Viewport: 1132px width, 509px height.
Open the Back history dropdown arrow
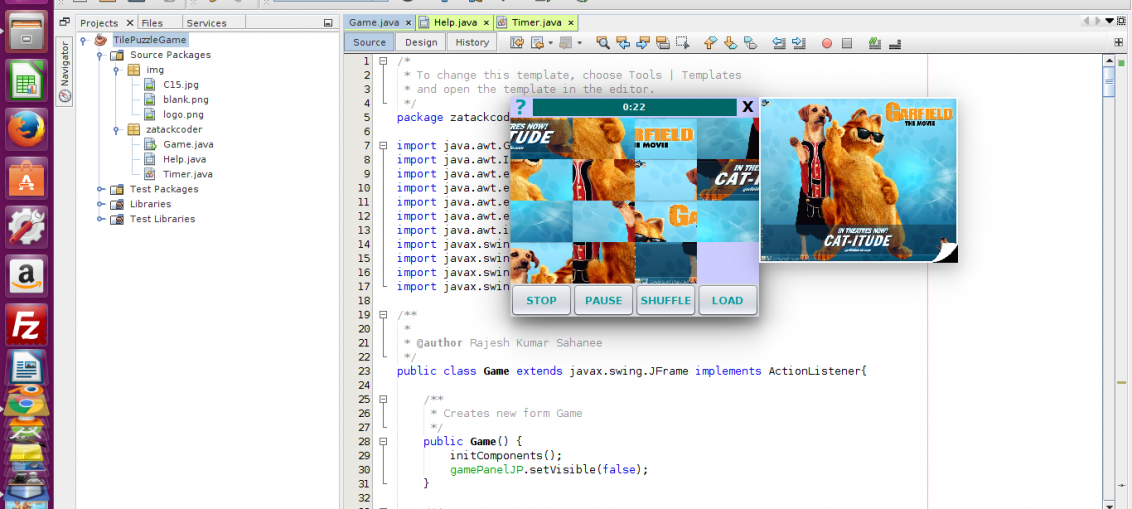point(550,43)
